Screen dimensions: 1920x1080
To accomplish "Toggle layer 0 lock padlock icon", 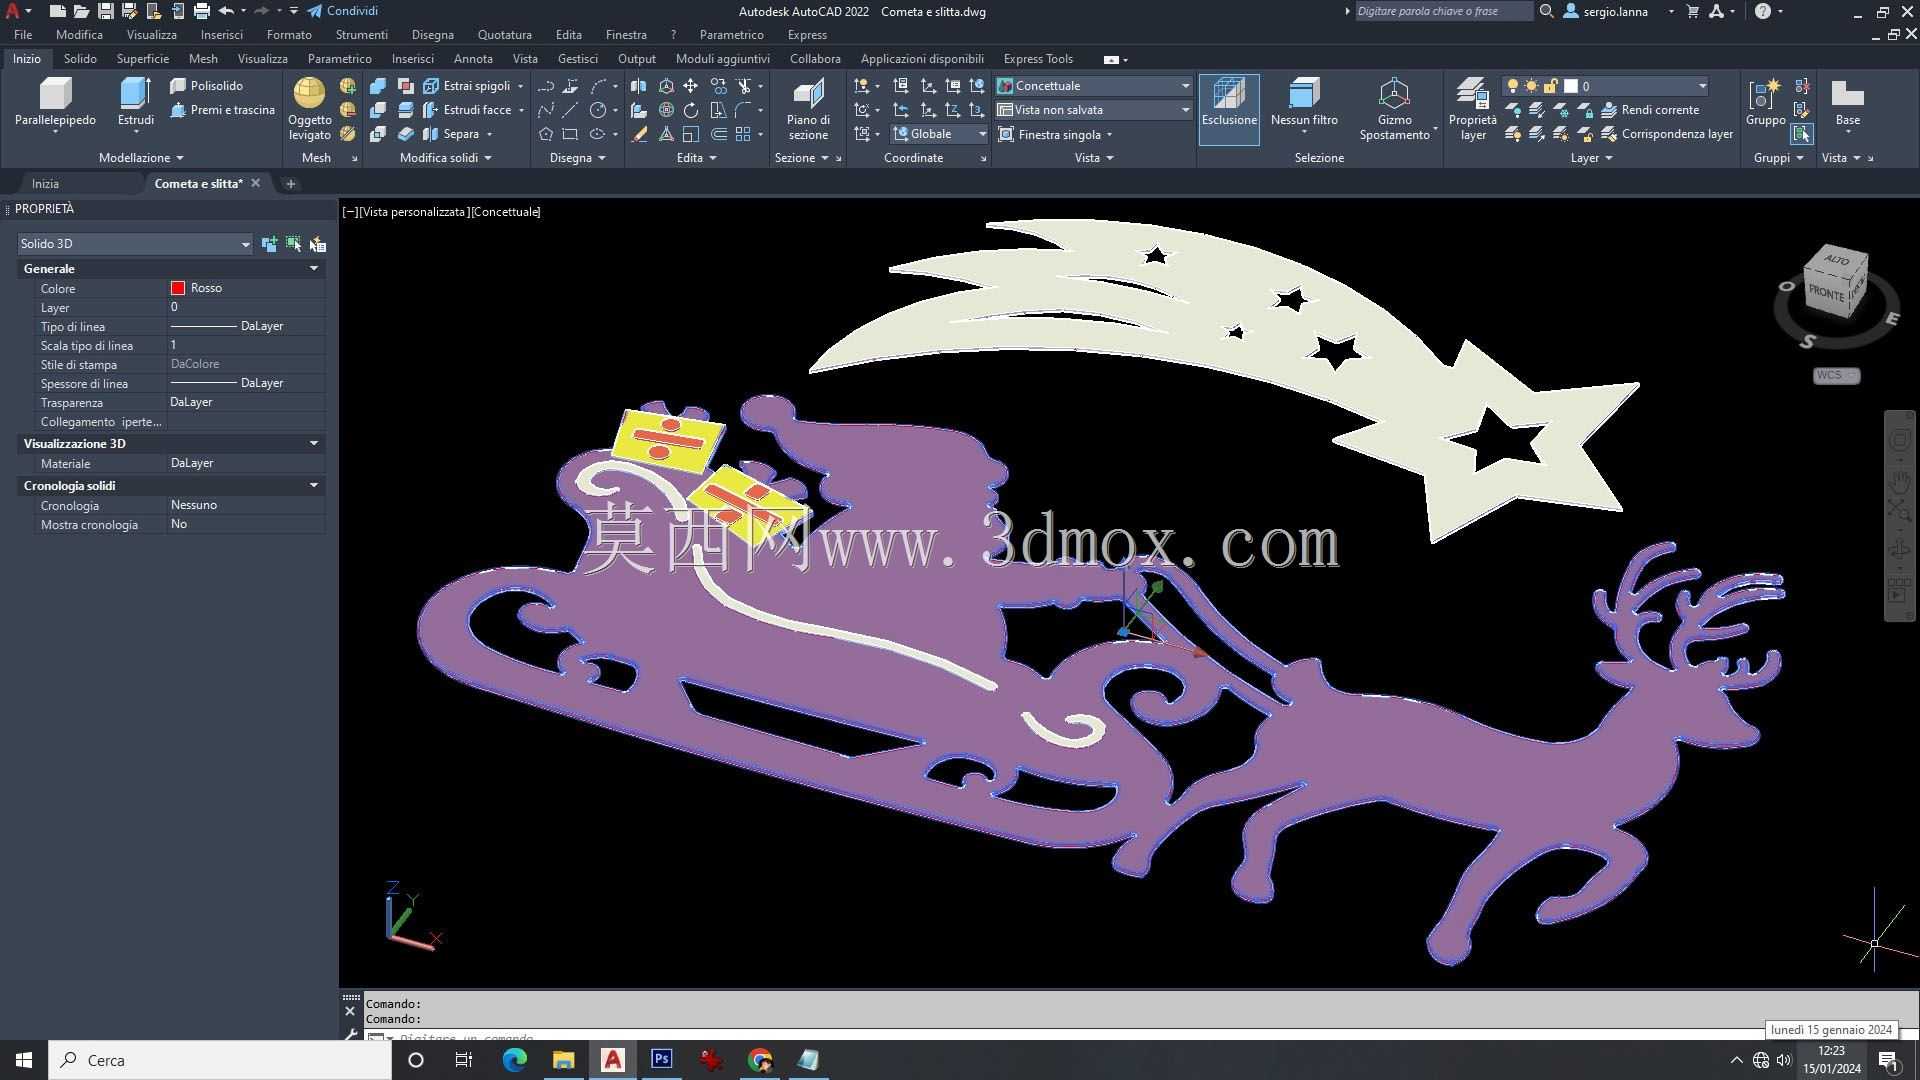I will click(x=1550, y=86).
